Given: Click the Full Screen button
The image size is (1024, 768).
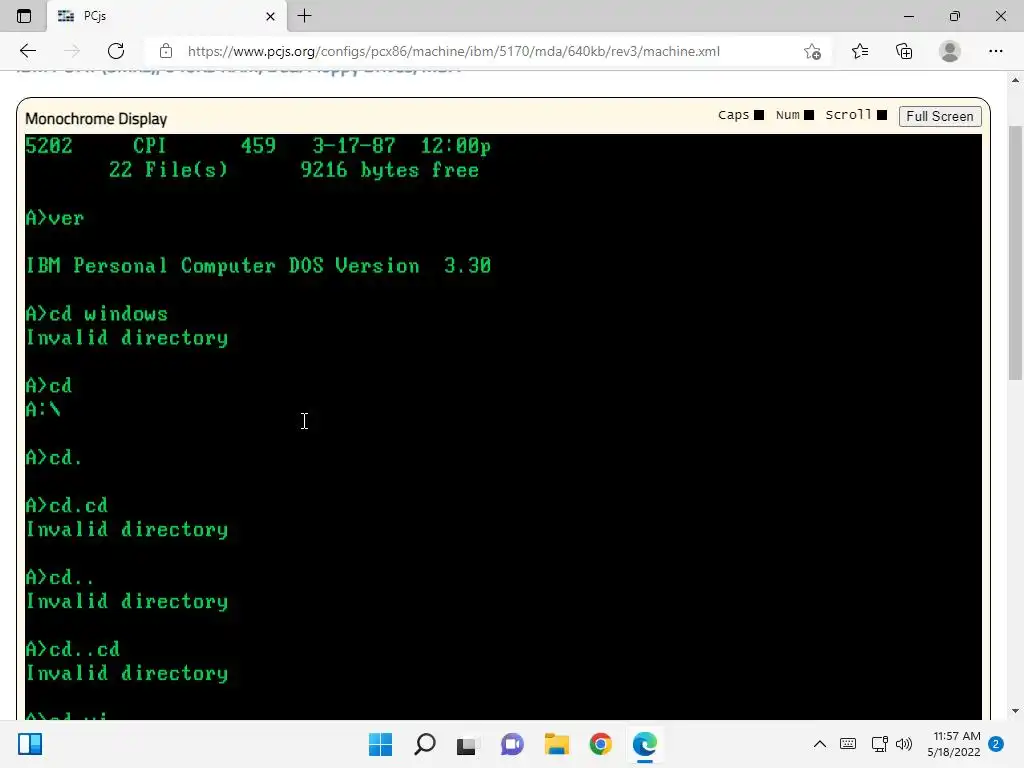Looking at the screenshot, I should coord(940,116).
